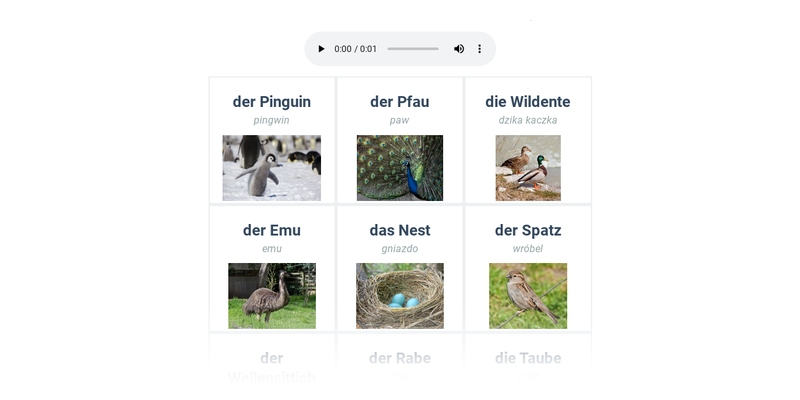Select the das Nest heading
800x400 pixels.
pyautogui.click(x=400, y=230)
